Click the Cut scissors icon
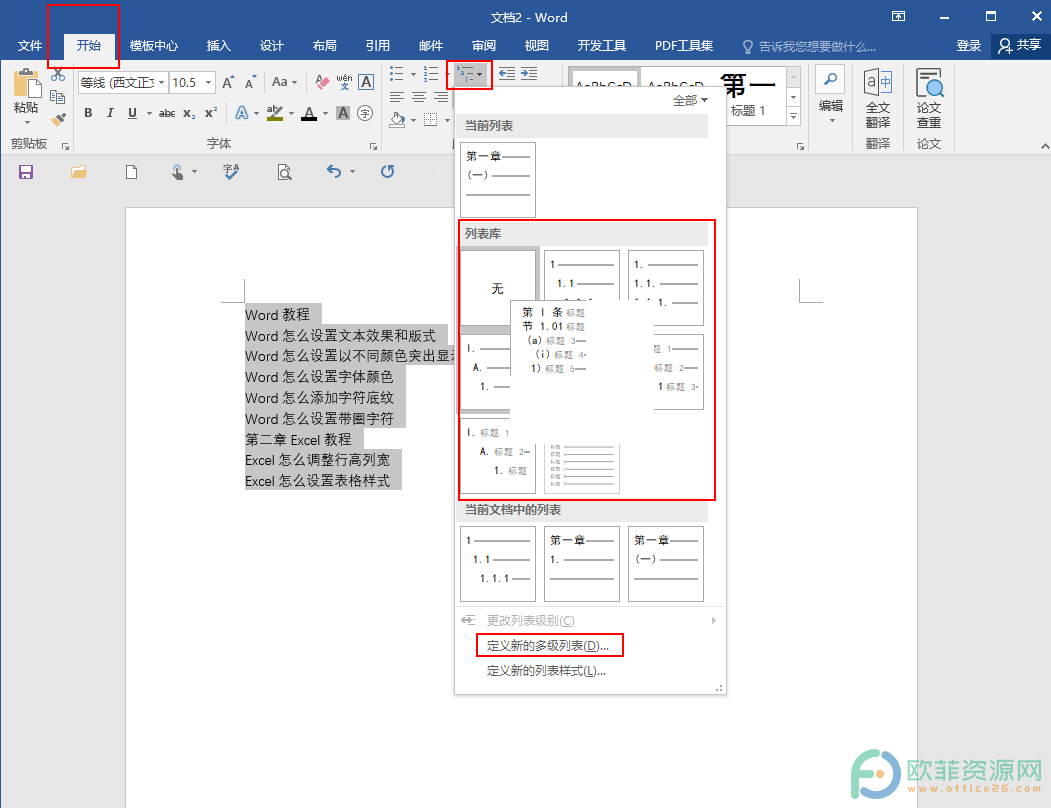This screenshot has height=808, width=1051. [58, 75]
